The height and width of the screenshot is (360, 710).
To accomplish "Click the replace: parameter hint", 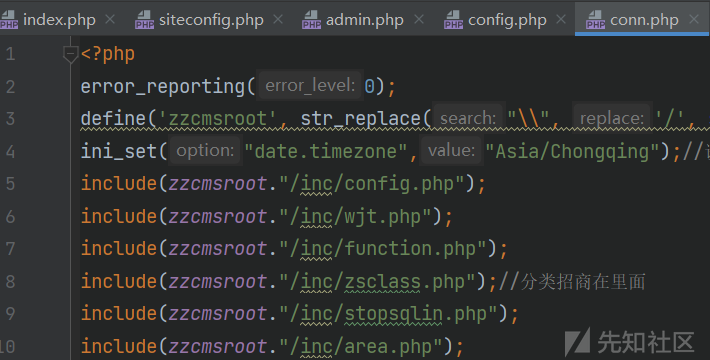I will coord(611,118).
